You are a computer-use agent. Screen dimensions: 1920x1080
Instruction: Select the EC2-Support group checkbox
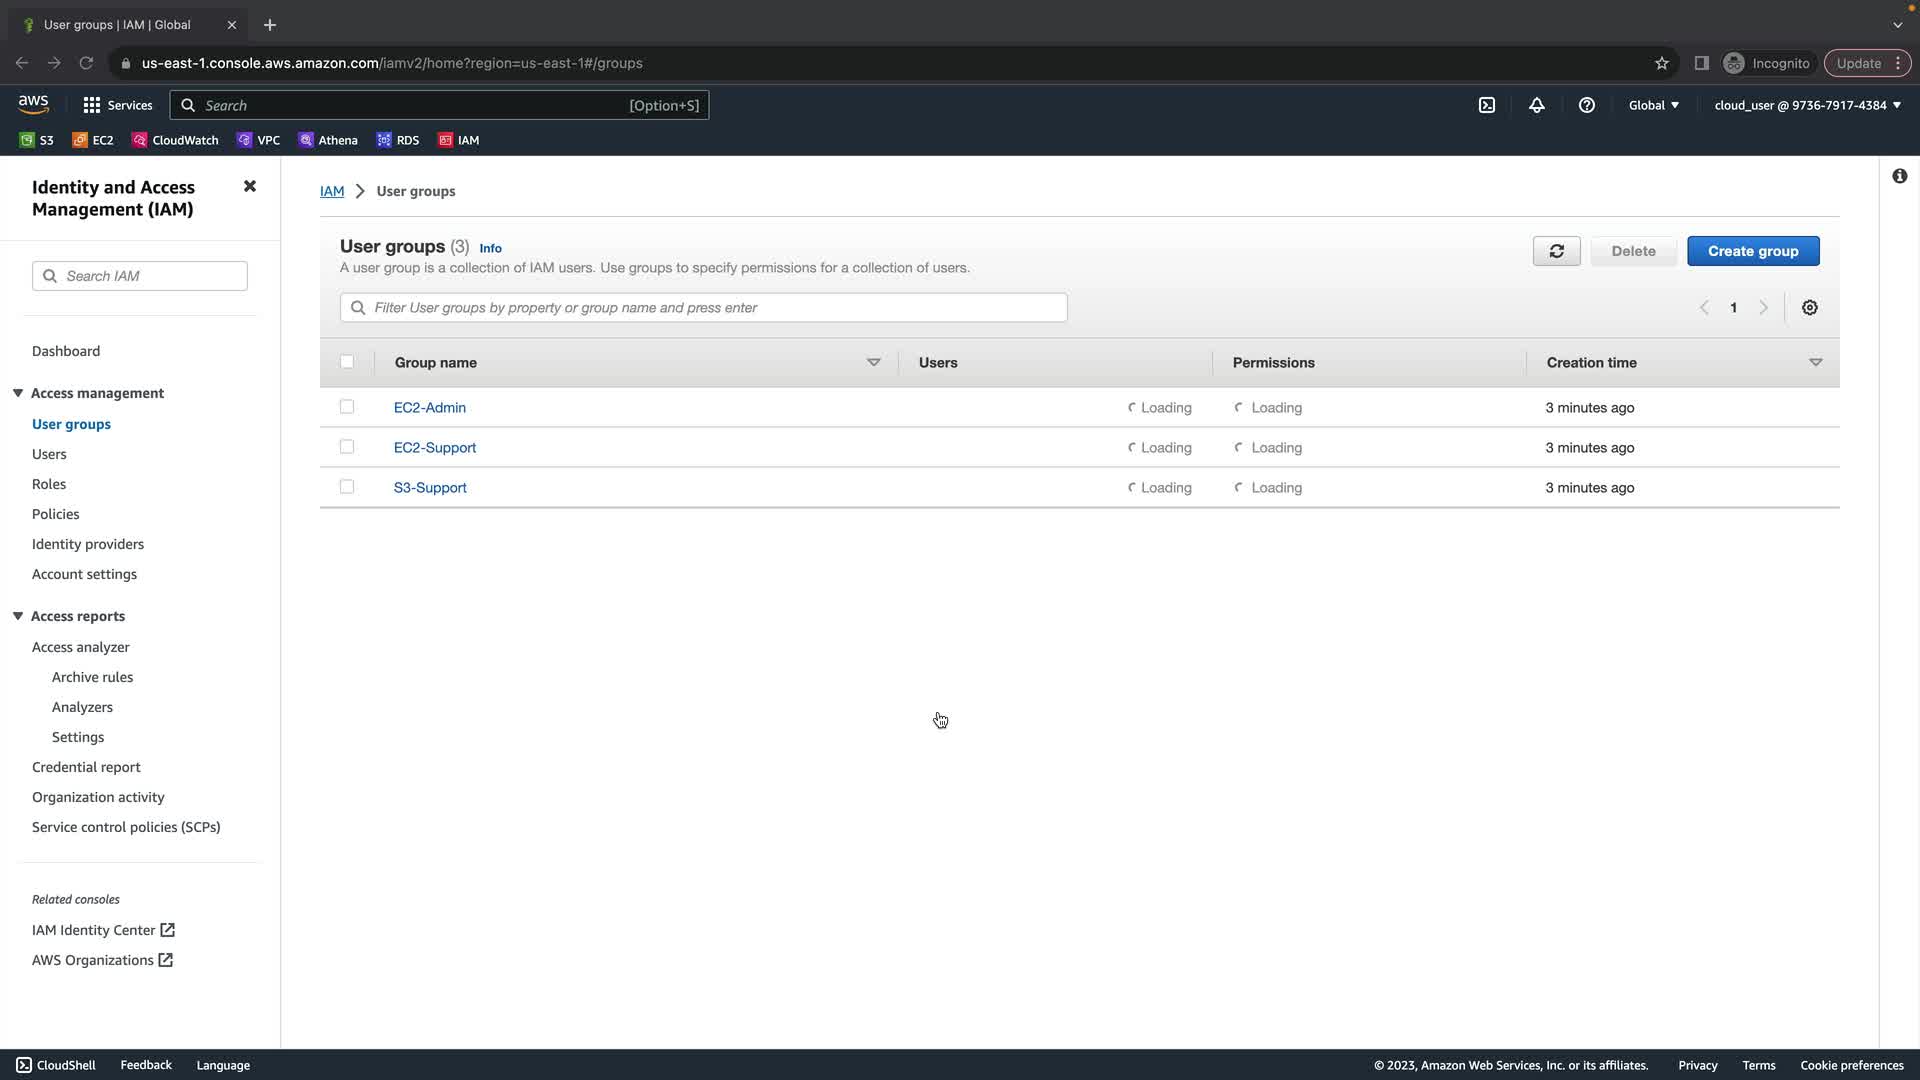(x=347, y=447)
